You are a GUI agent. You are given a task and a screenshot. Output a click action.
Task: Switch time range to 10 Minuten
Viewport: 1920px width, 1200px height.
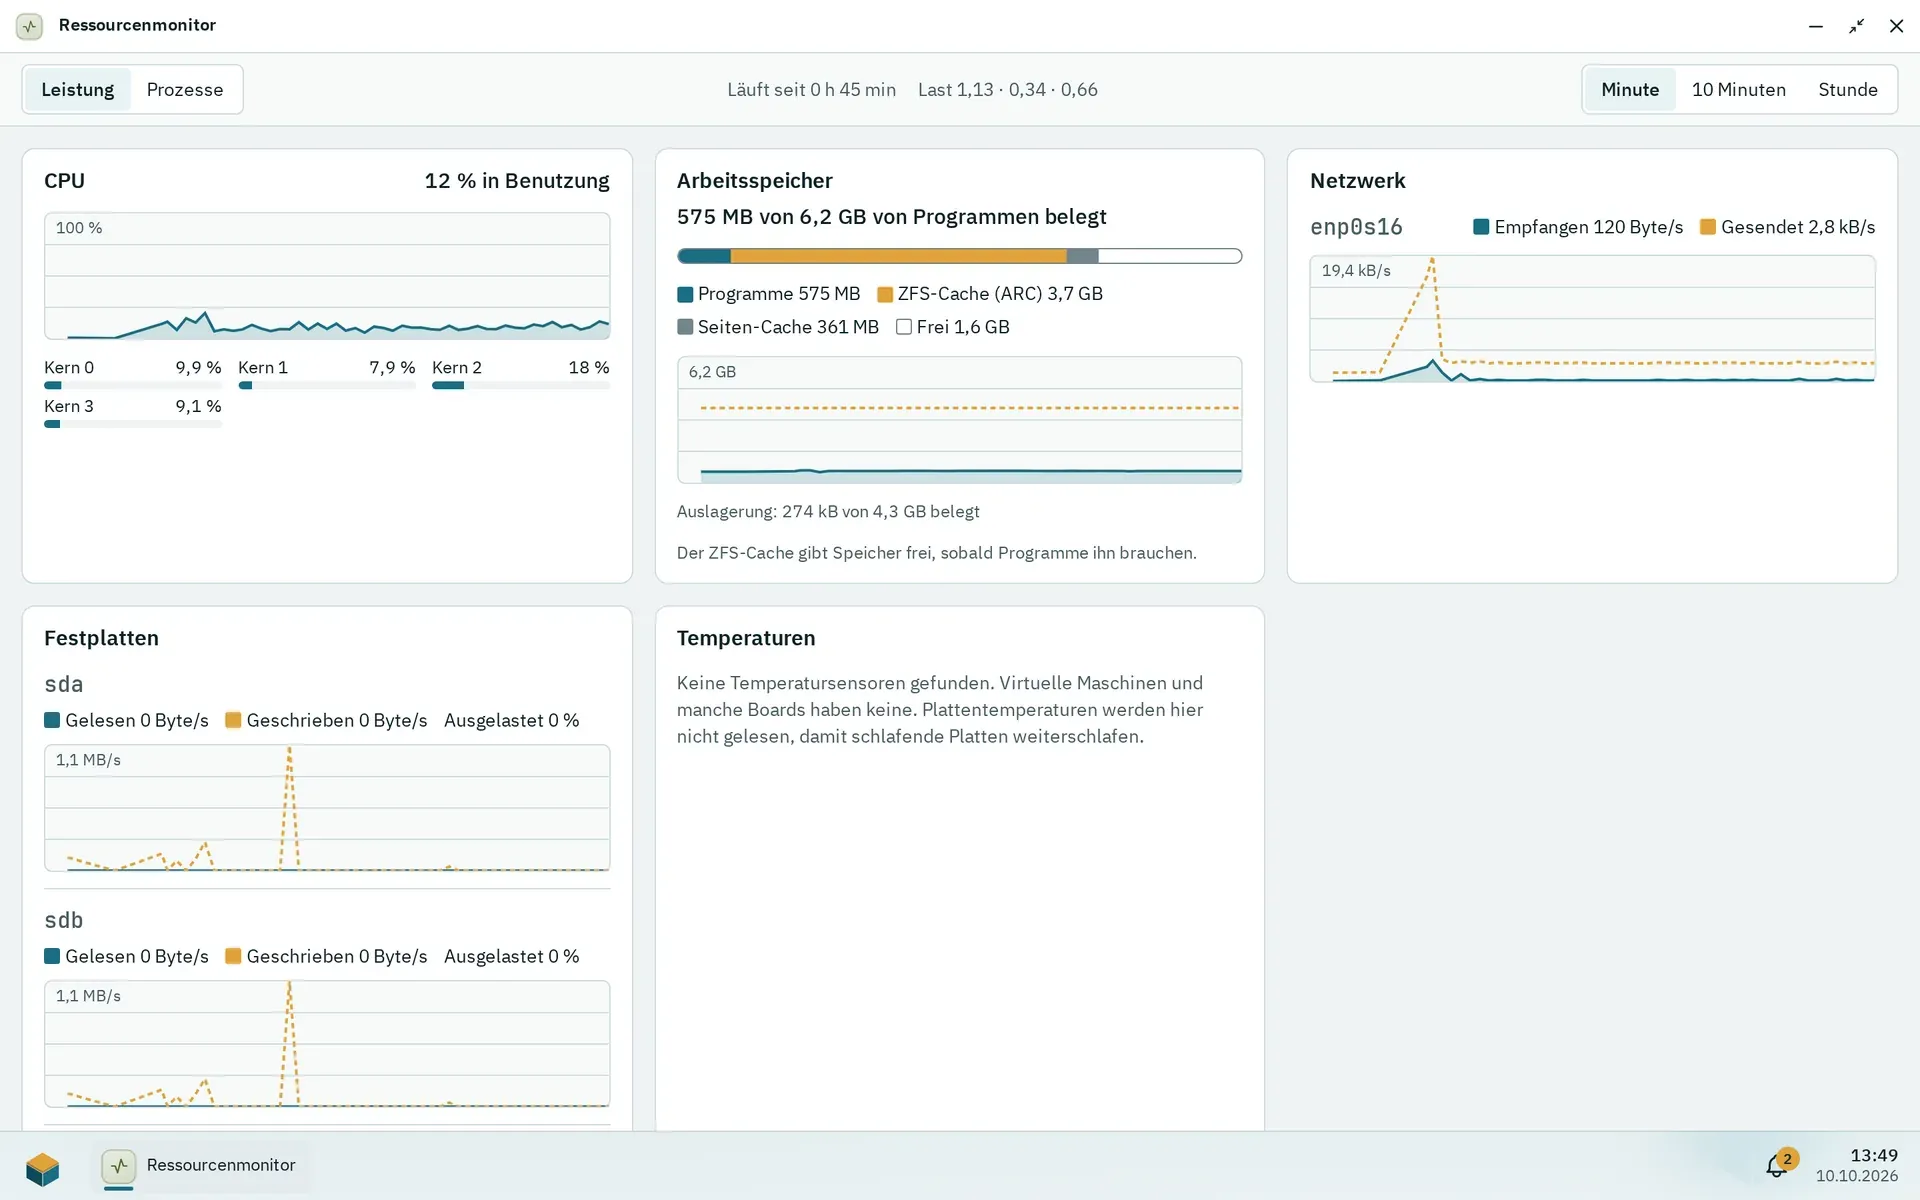tap(1738, 90)
